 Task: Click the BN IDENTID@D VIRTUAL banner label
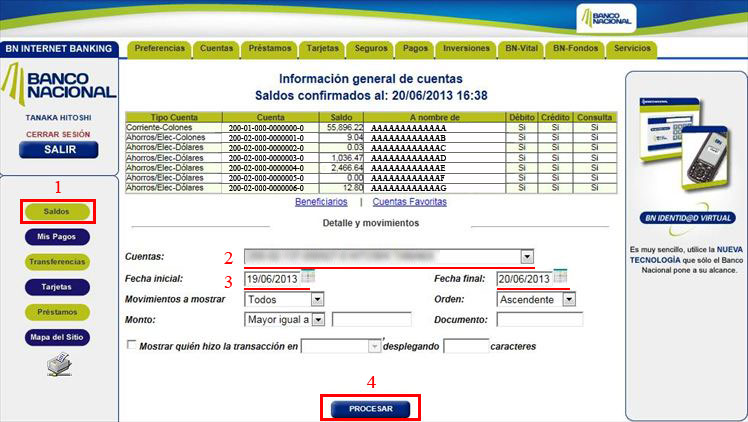[687, 218]
